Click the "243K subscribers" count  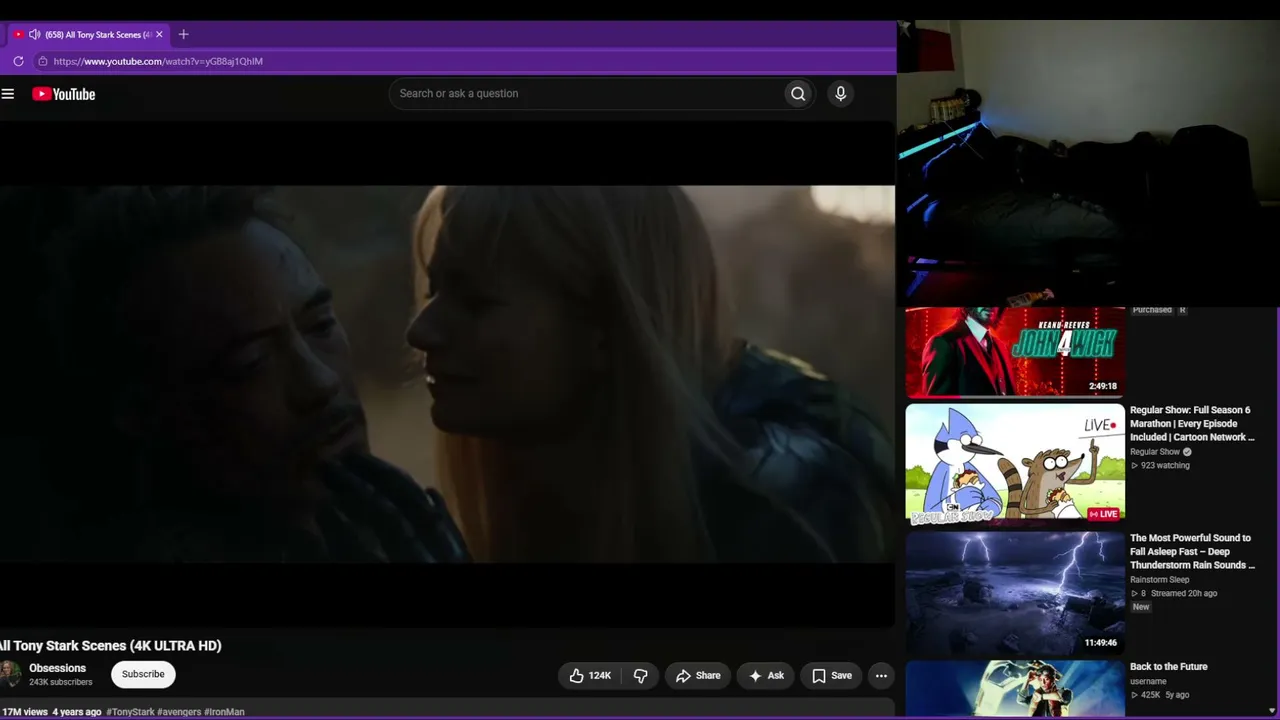60,682
